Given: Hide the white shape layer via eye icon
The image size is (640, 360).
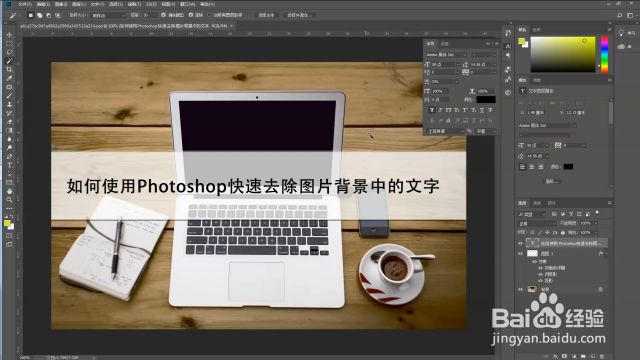Looking at the screenshot, I should pos(520,253).
